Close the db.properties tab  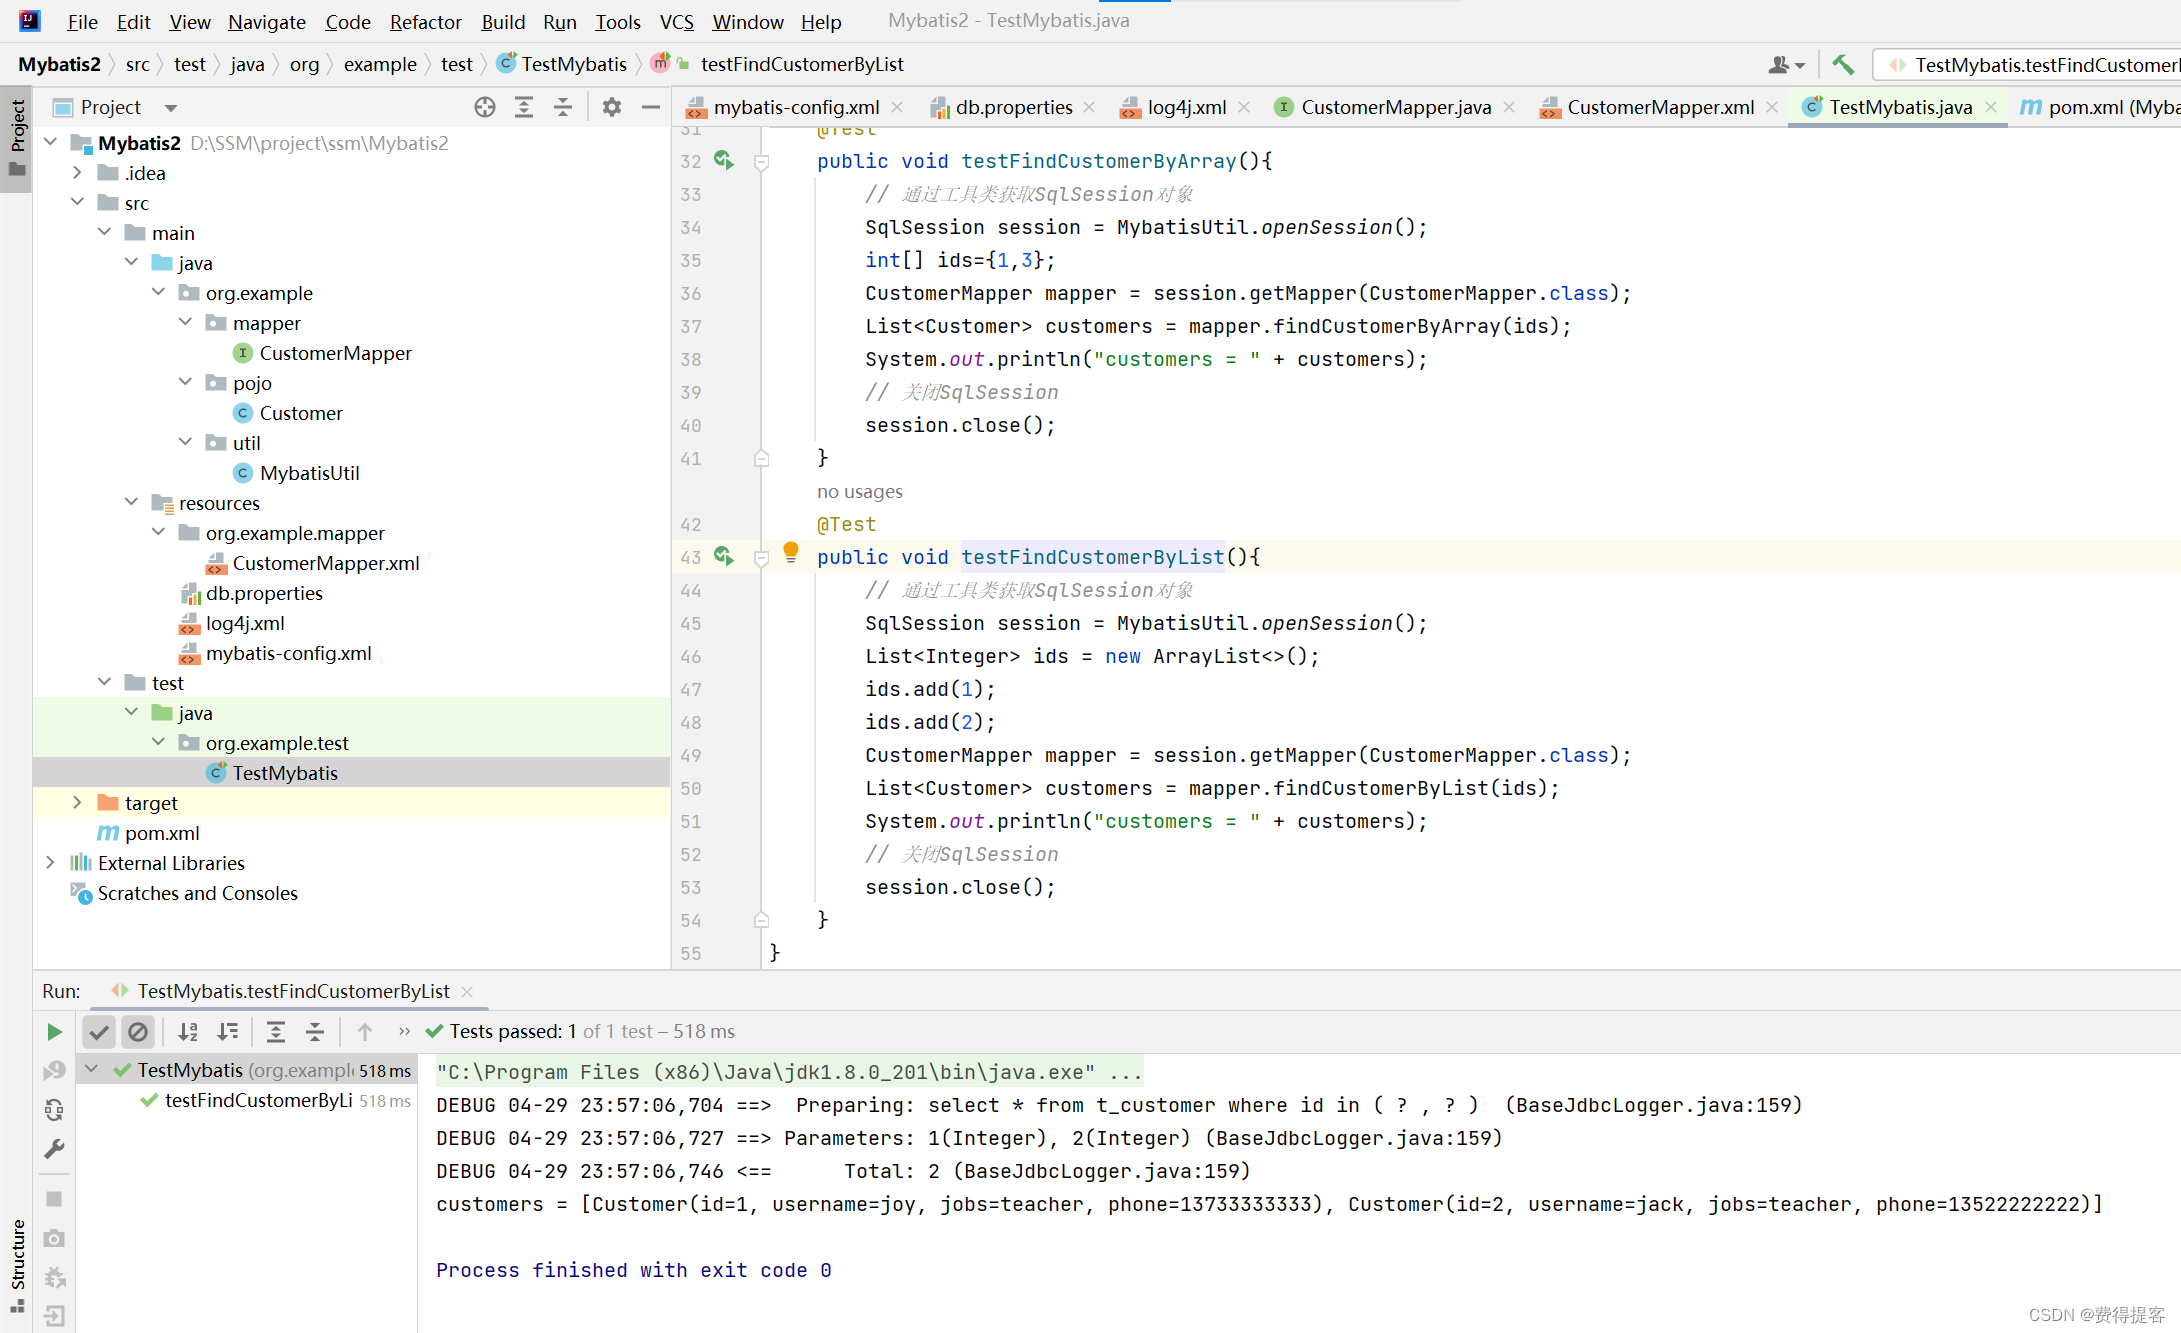pyautogui.click(x=1089, y=107)
